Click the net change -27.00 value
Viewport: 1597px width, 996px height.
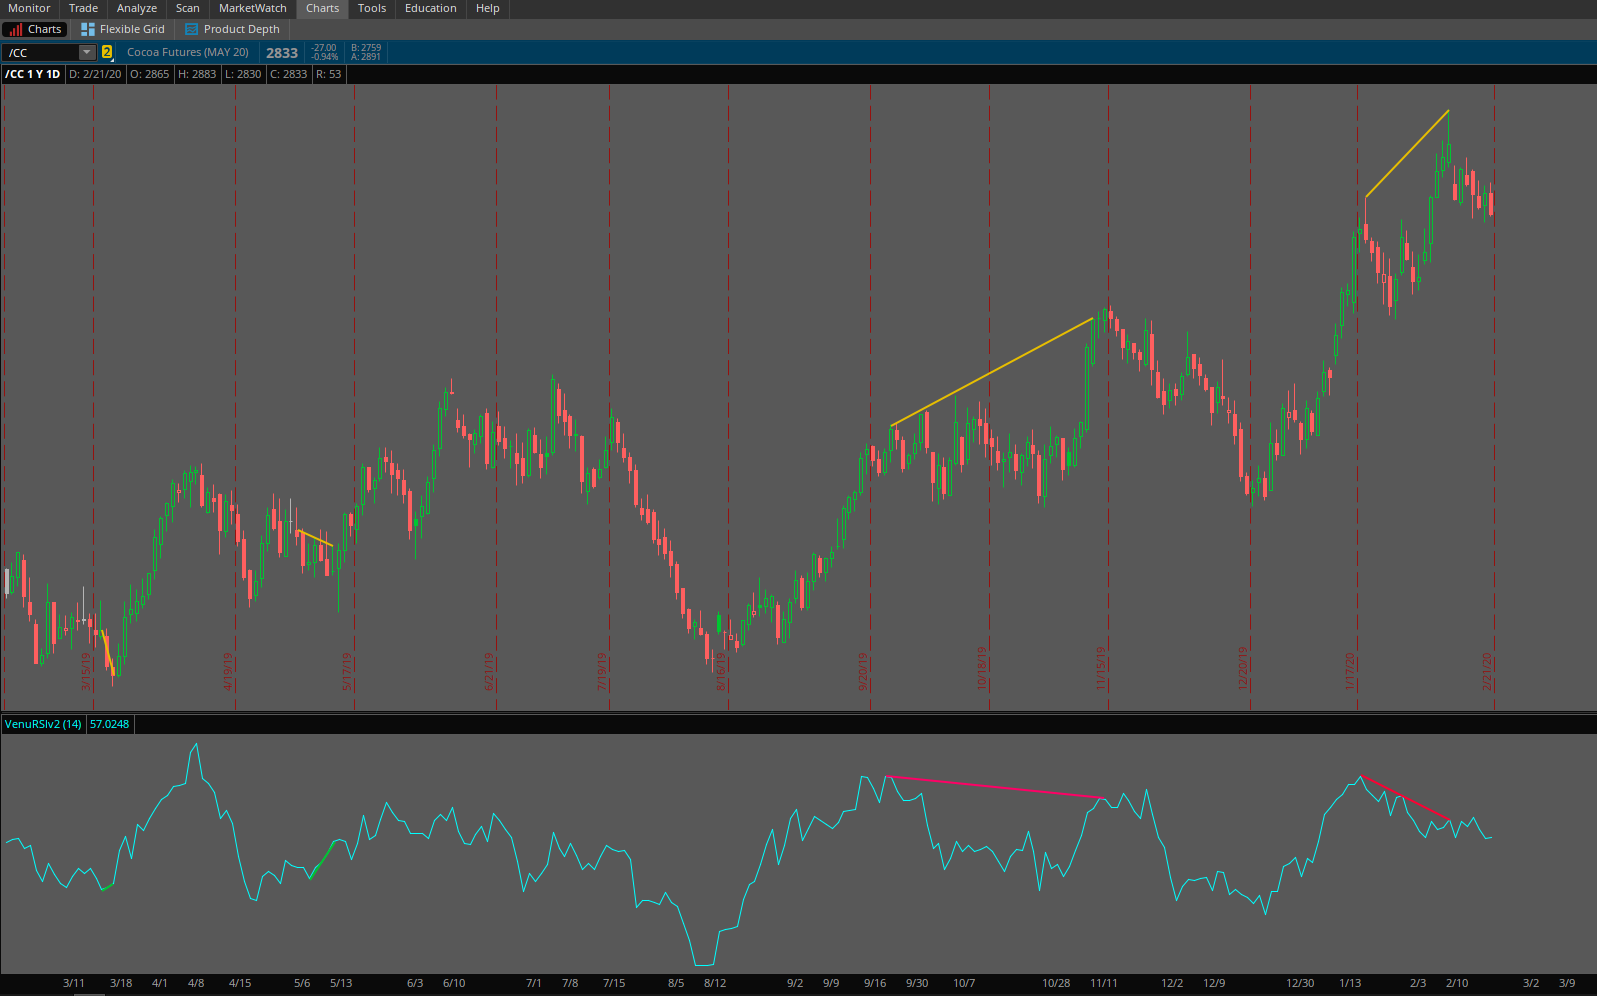click(x=324, y=48)
